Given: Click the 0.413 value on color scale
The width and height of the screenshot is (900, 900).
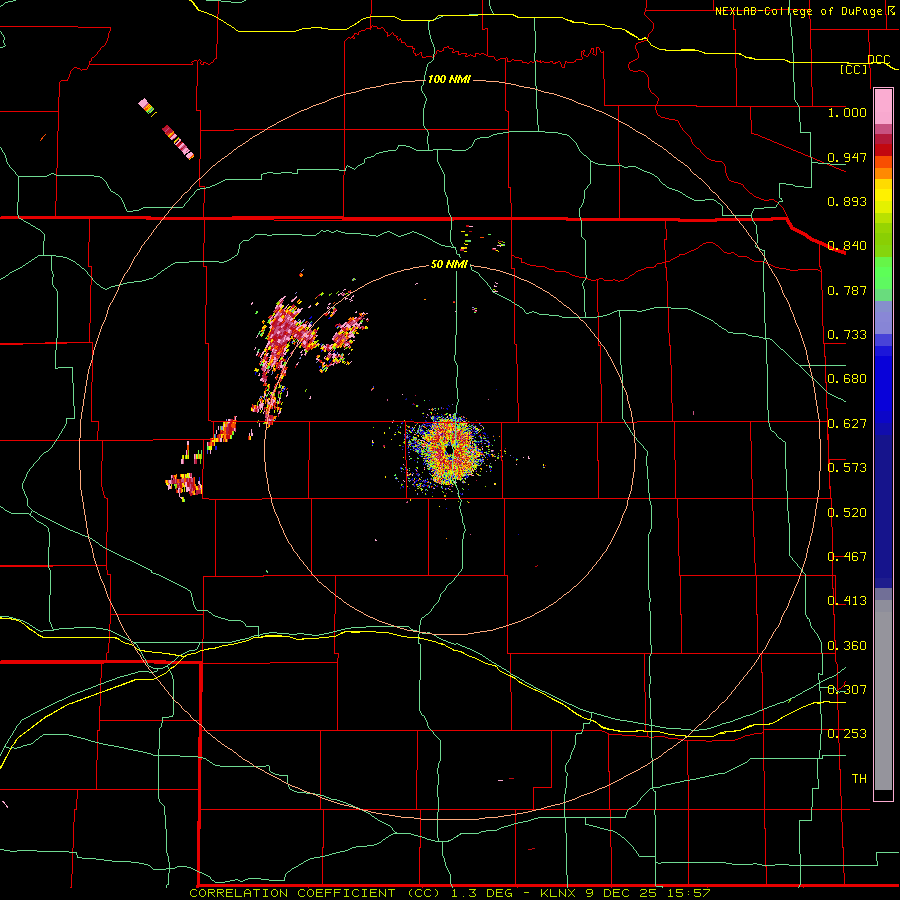Looking at the screenshot, I should 847,601.
